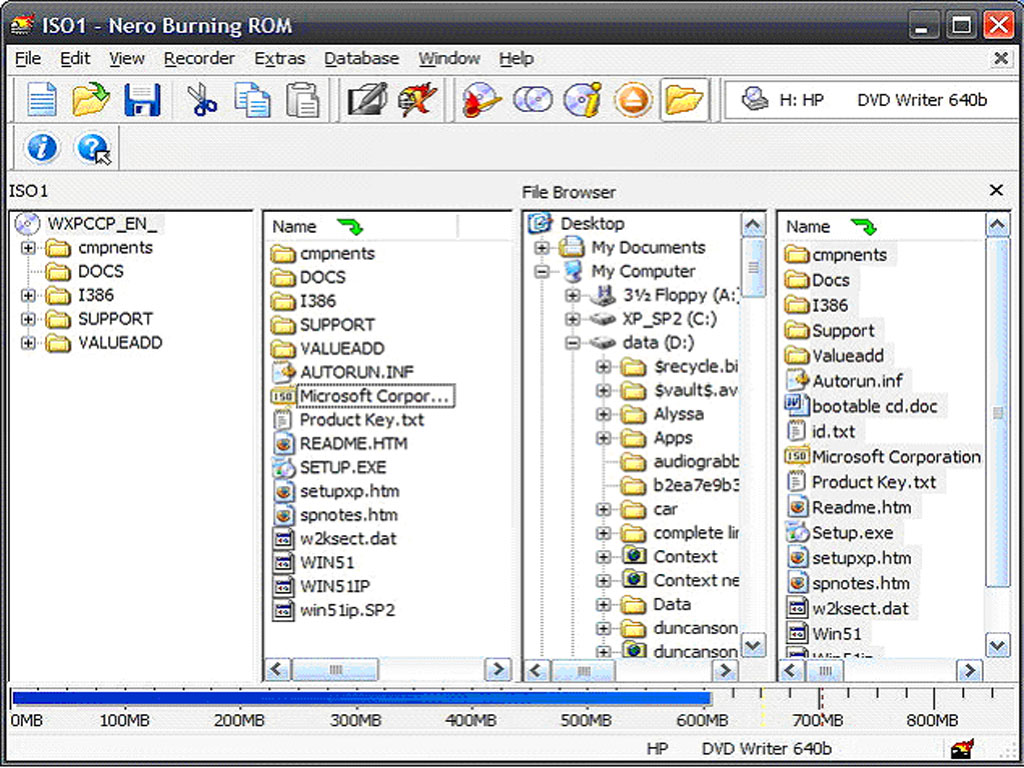The image size is (1024, 768).
Task: Open the Window menu
Action: coord(449,59)
